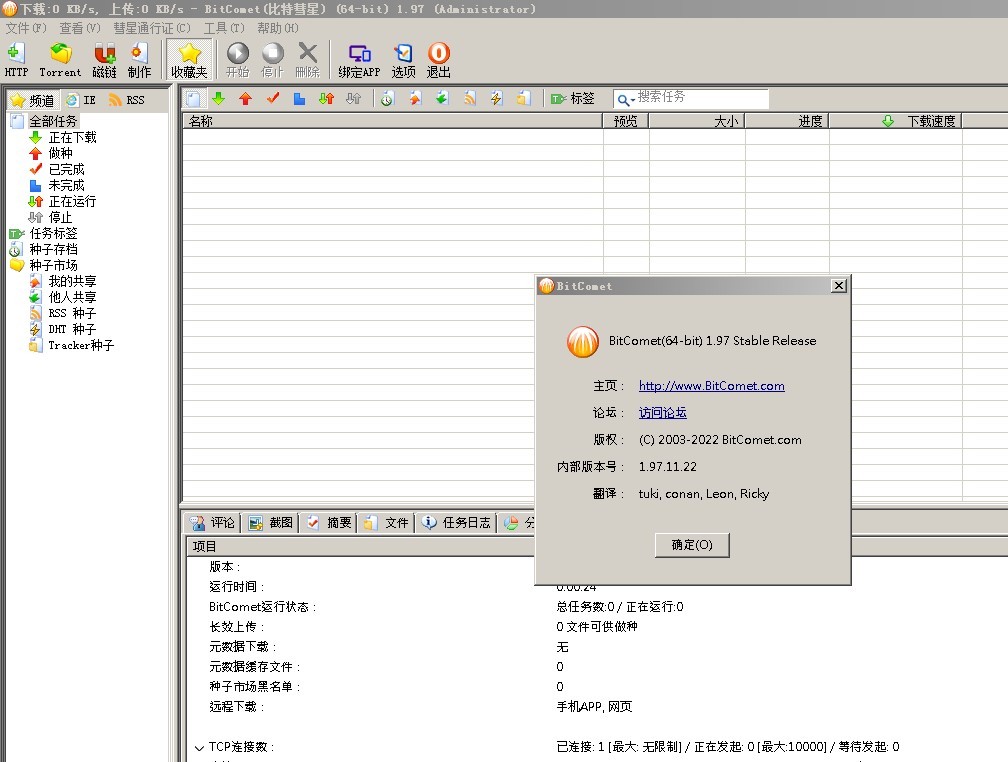Screen dimensions: 1008x762
Task: Select DHT 种子 in the sidebar tree
Action: click(72, 329)
